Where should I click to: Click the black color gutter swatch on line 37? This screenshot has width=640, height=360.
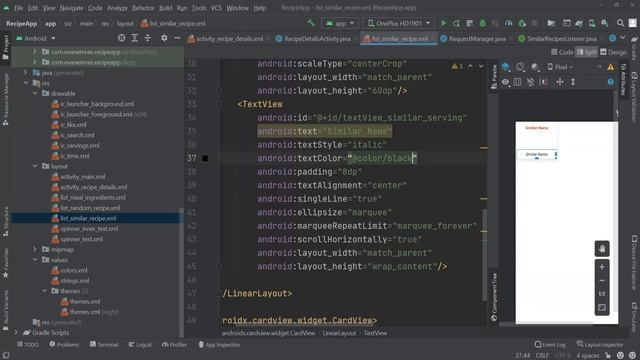click(205, 158)
